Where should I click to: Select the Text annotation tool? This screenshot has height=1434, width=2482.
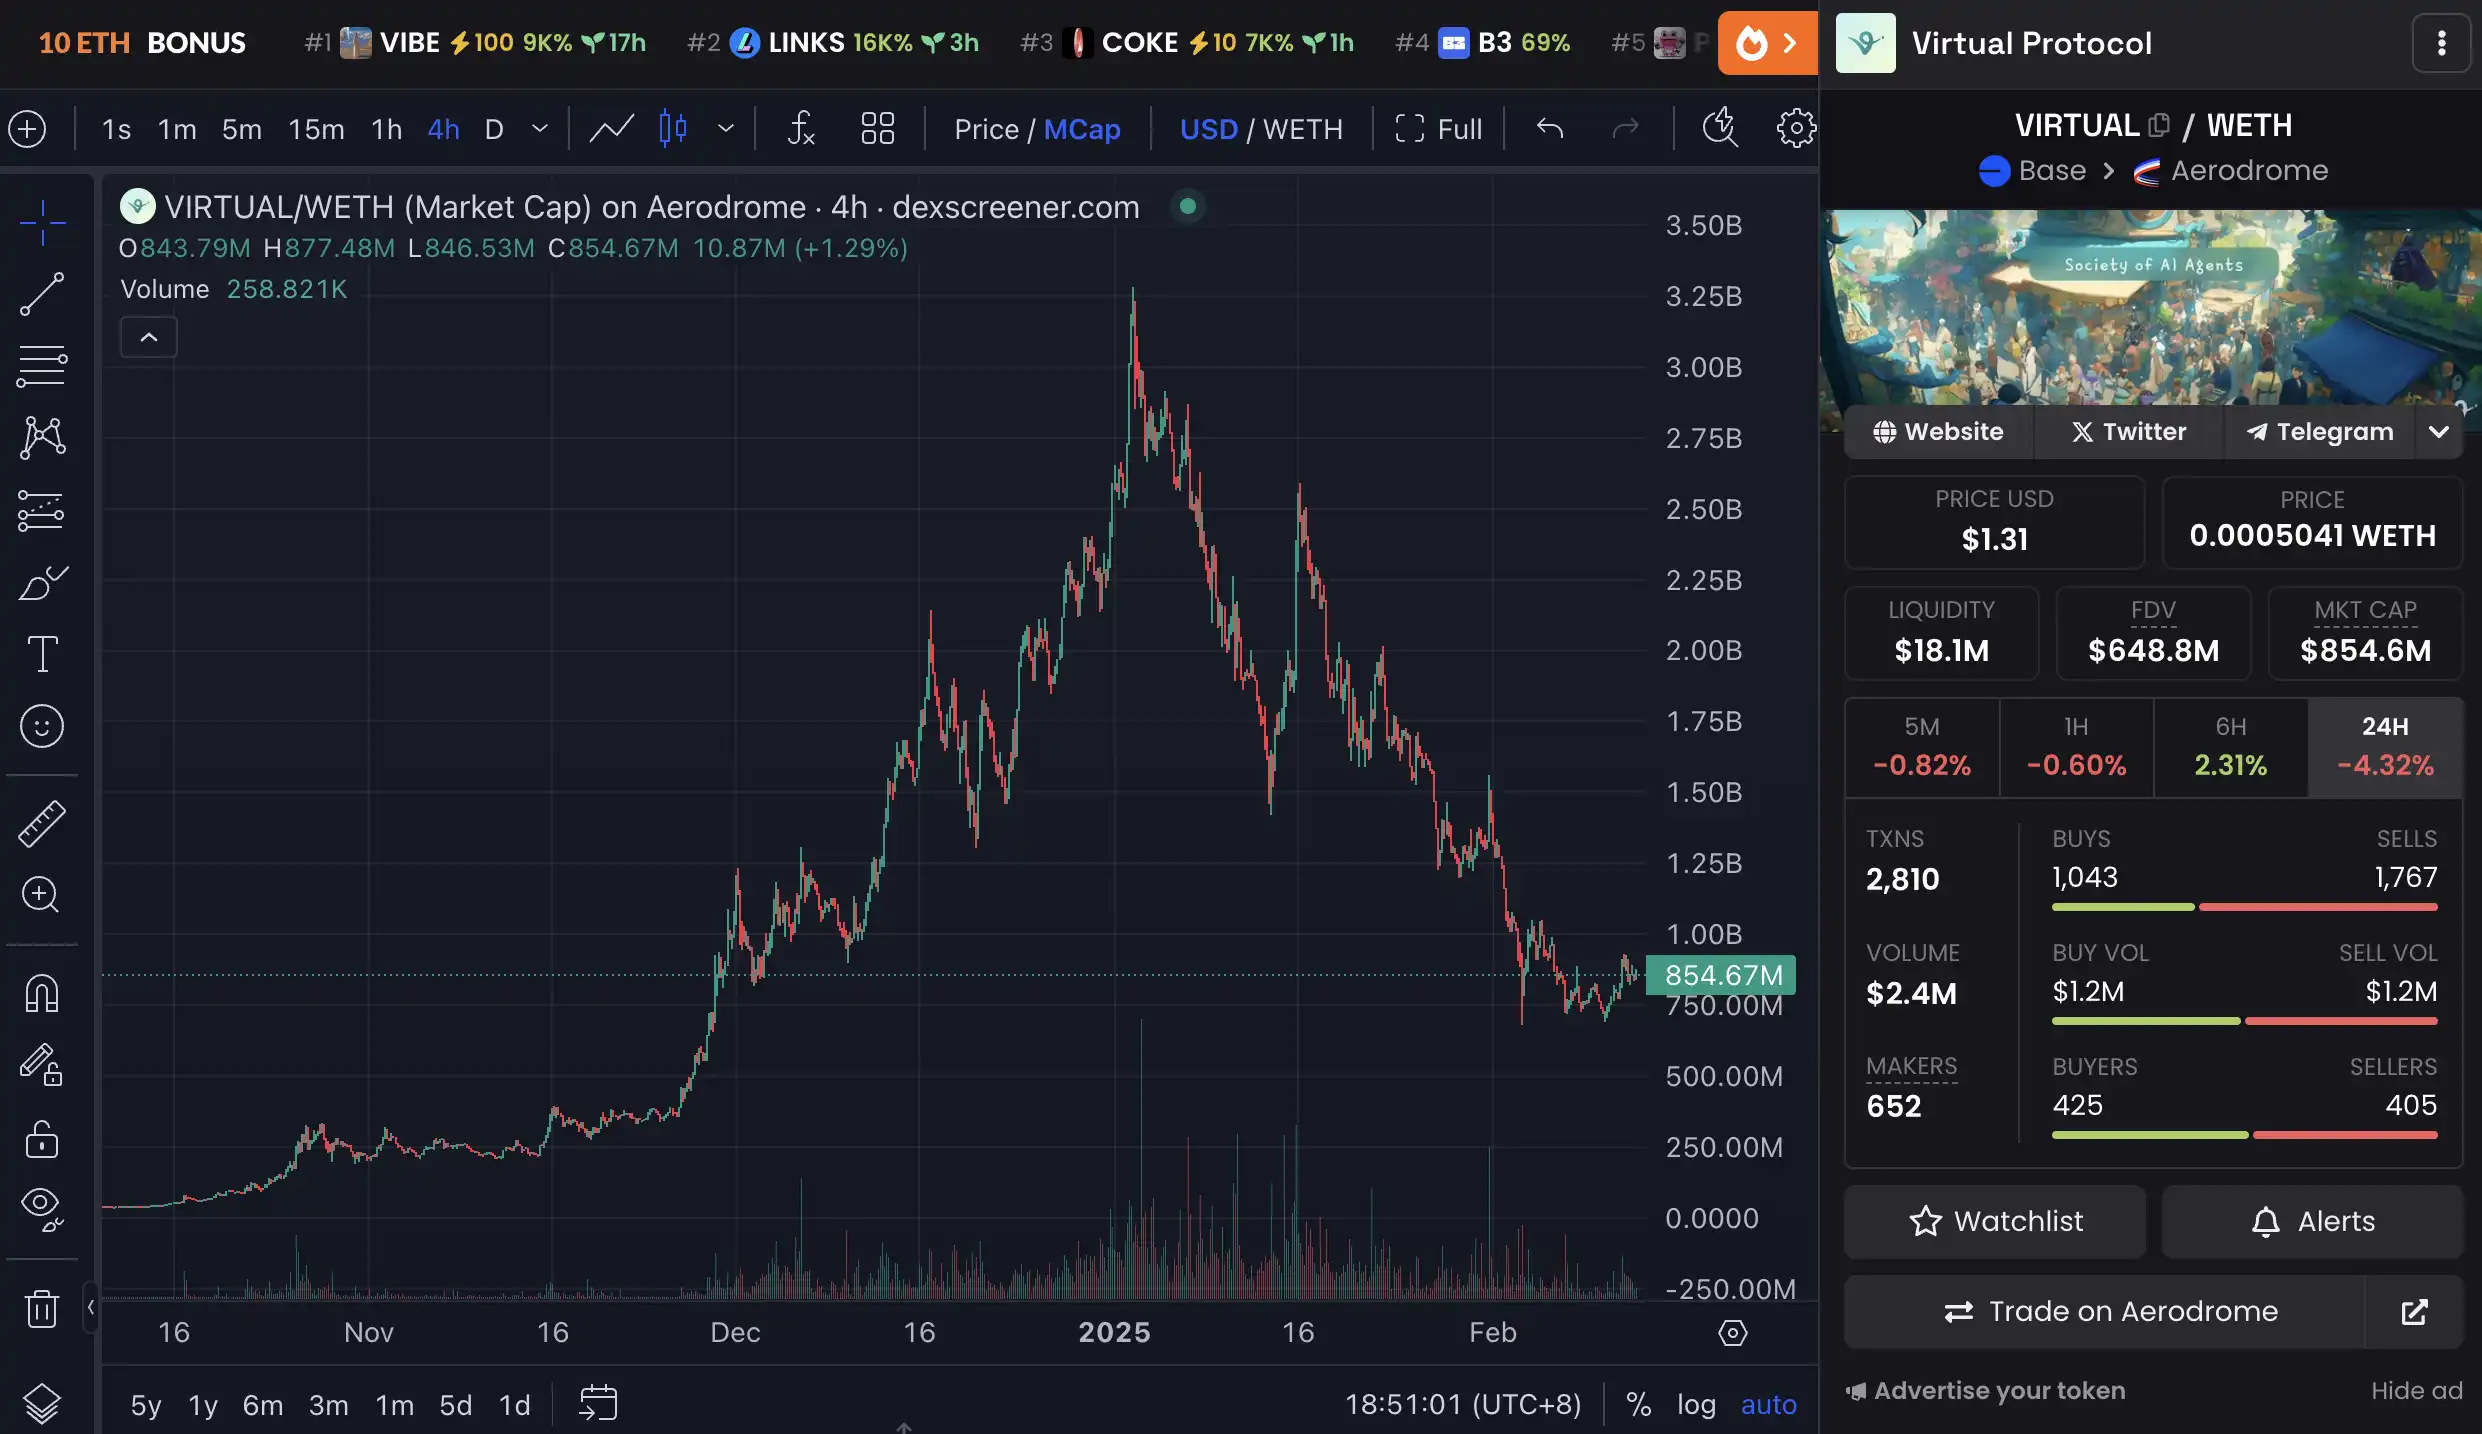(x=42, y=653)
